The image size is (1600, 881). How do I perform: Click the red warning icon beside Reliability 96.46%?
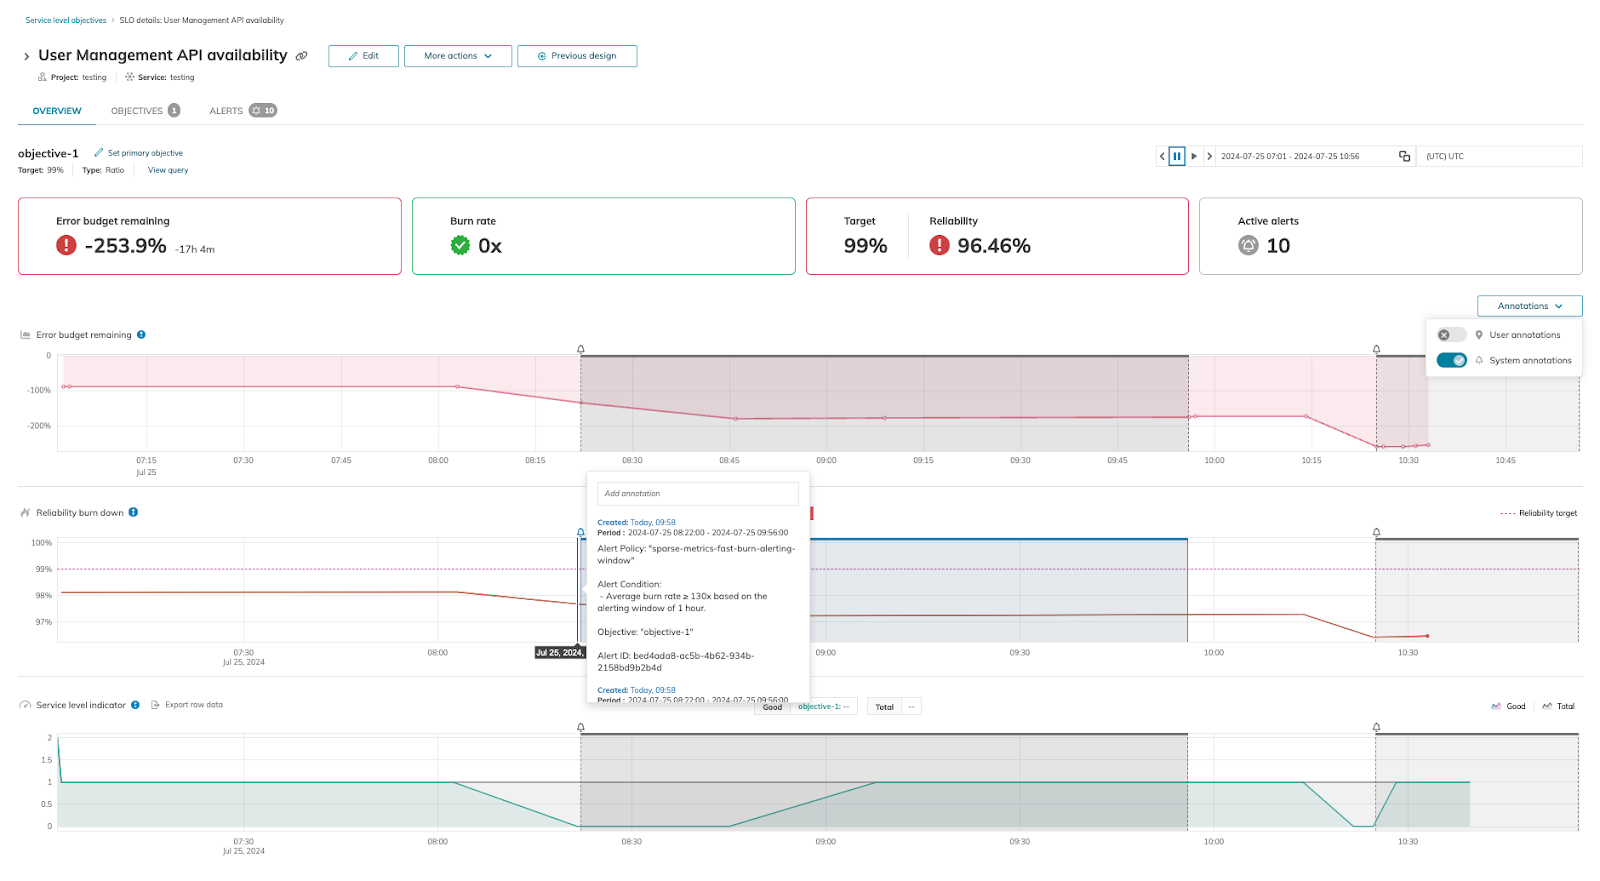939,245
